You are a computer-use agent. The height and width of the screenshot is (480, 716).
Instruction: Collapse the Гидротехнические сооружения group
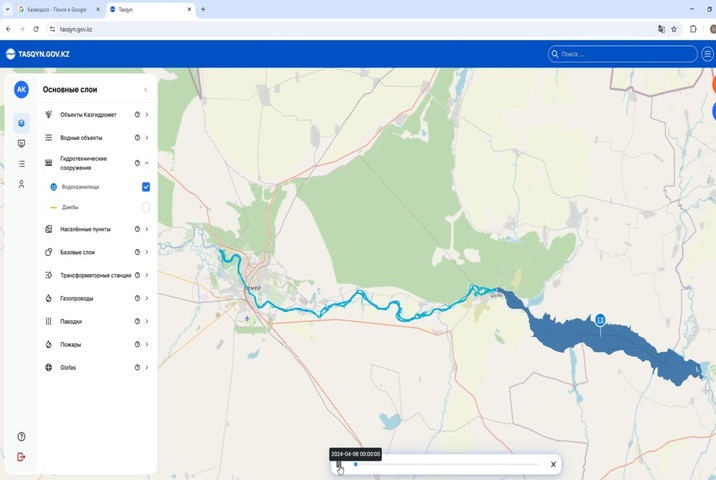pyautogui.click(x=147, y=161)
